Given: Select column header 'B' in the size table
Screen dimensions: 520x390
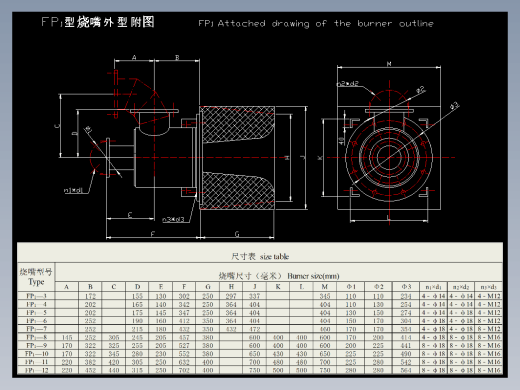Looking at the screenshot, I should coord(90,287).
